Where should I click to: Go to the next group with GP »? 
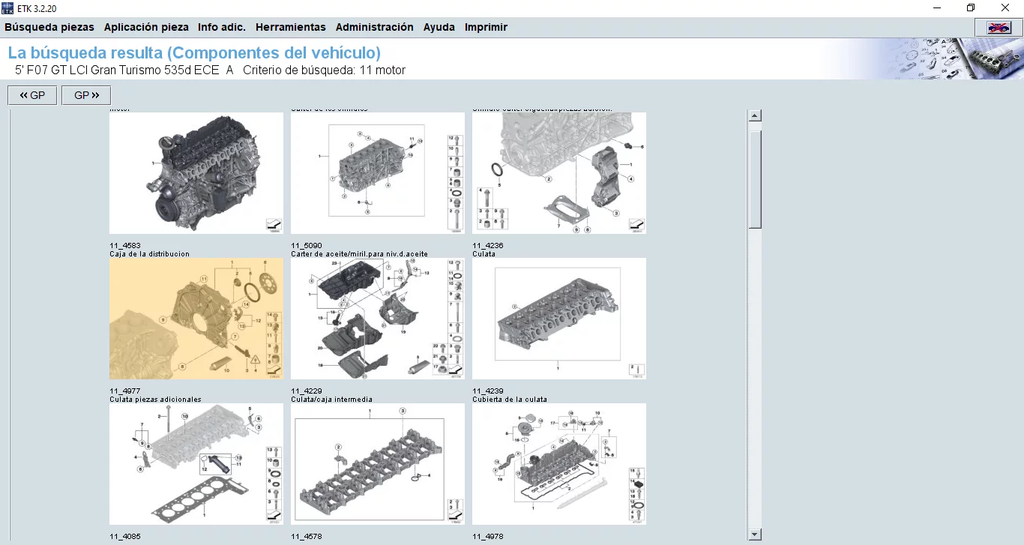pos(86,95)
